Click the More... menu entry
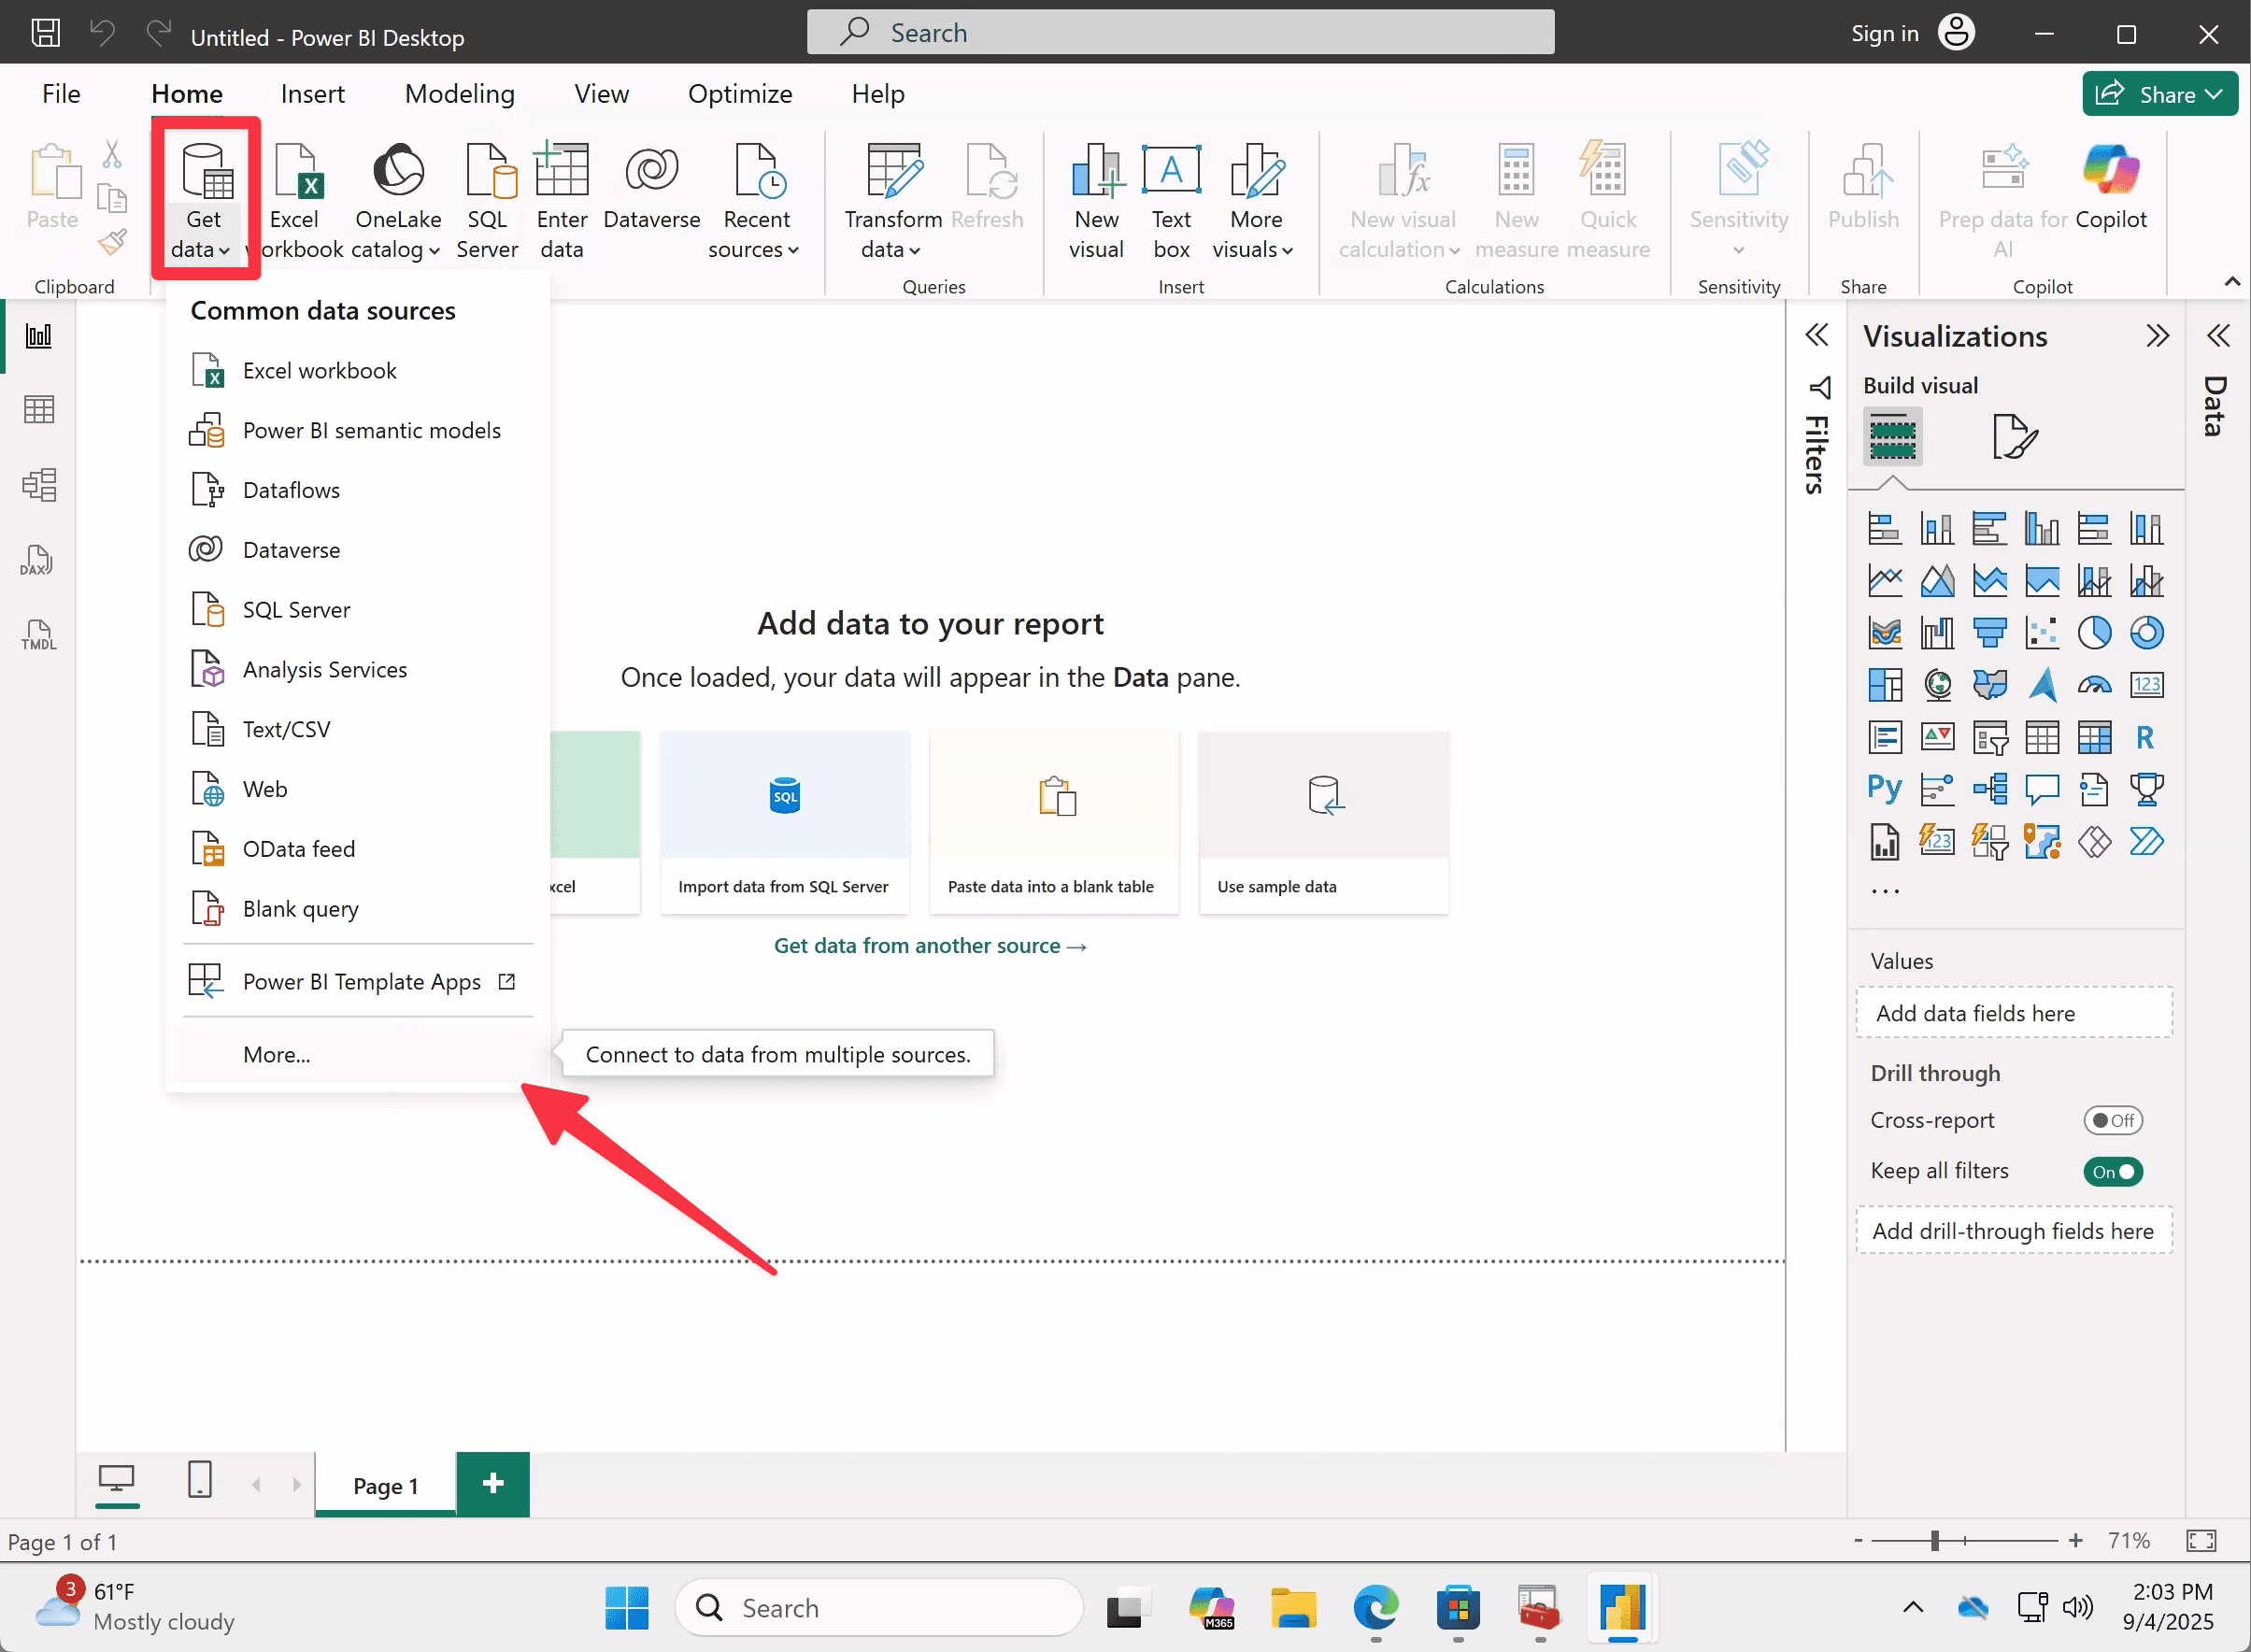This screenshot has width=2251, height=1652. 276,1055
